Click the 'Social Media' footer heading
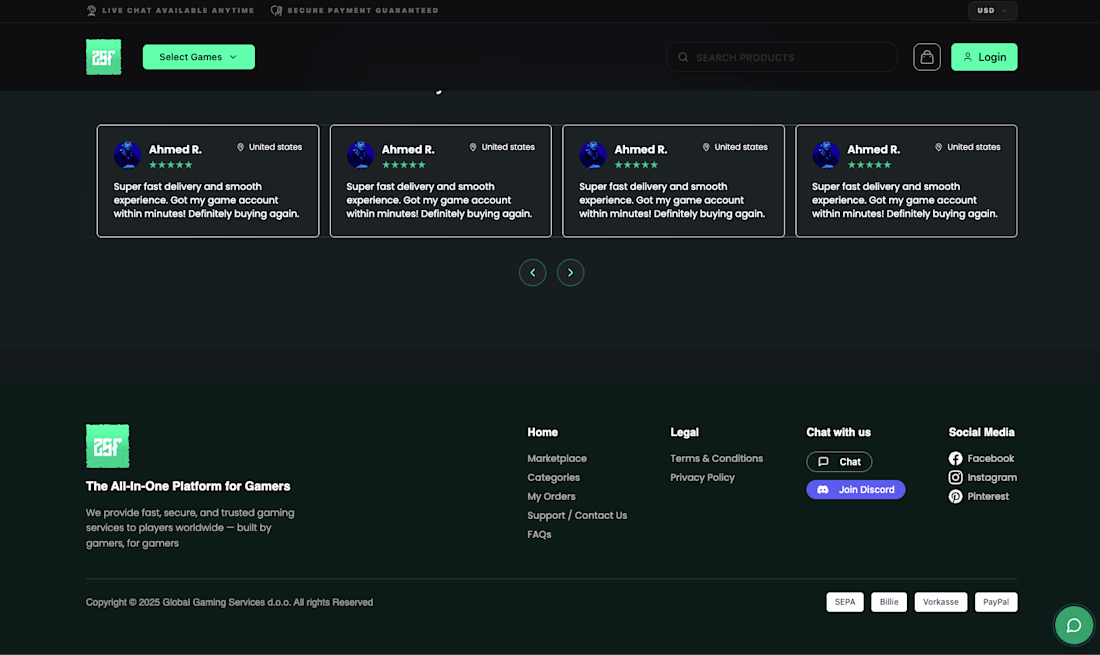Image resolution: width=1100 pixels, height=655 pixels. click(x=981, y=433)
